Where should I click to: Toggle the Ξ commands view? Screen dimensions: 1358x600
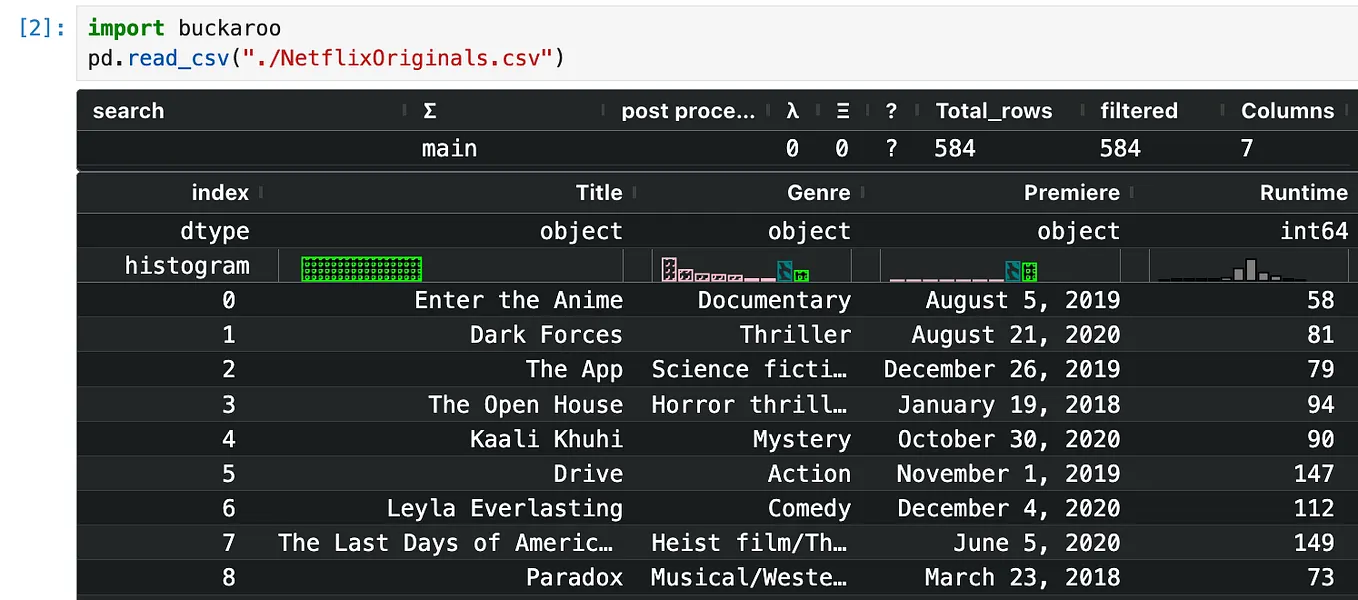pos(841,111)
